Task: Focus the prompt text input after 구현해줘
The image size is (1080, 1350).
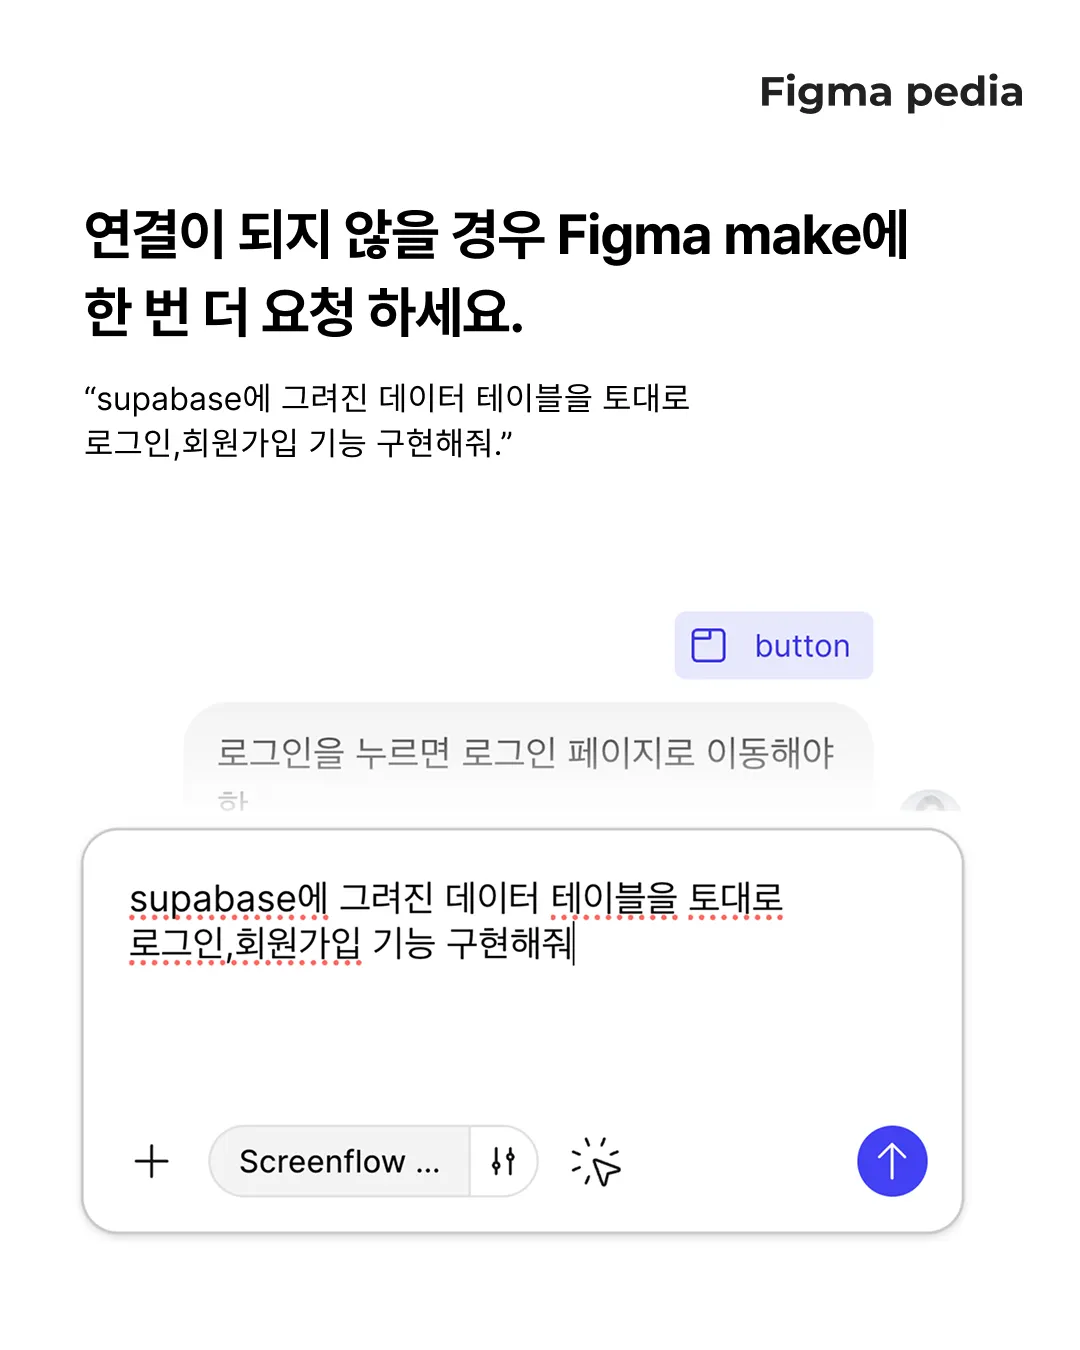Action: click(580, 943)
